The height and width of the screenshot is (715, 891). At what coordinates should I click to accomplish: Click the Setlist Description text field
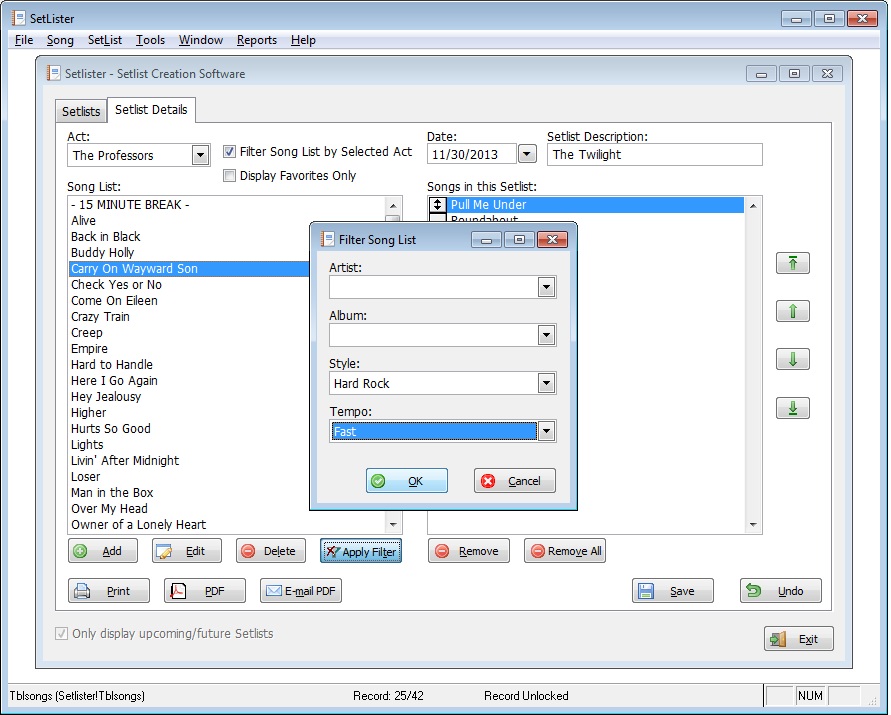(654, 155)
